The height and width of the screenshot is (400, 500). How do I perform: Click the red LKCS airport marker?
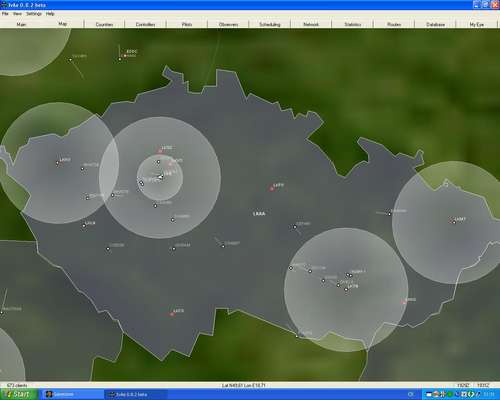click(172, 314)
